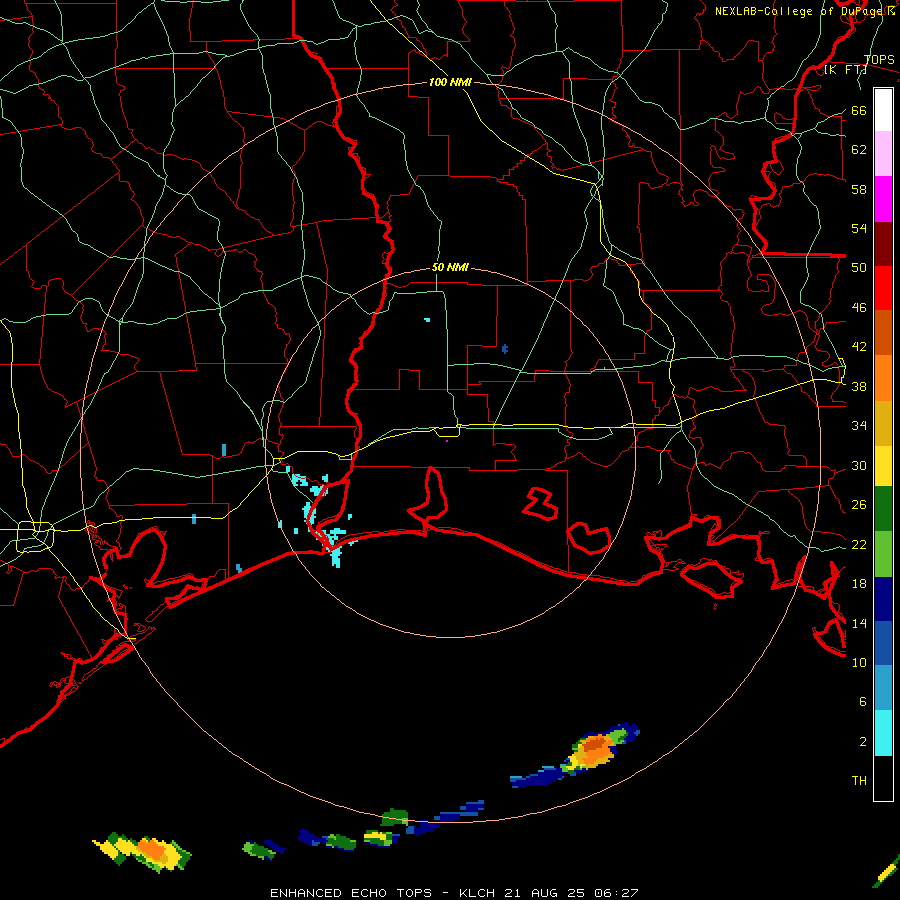This screenshot has width=900, height=900.
Task: Click the 10 value on the legend
Action: pos(859,662)
